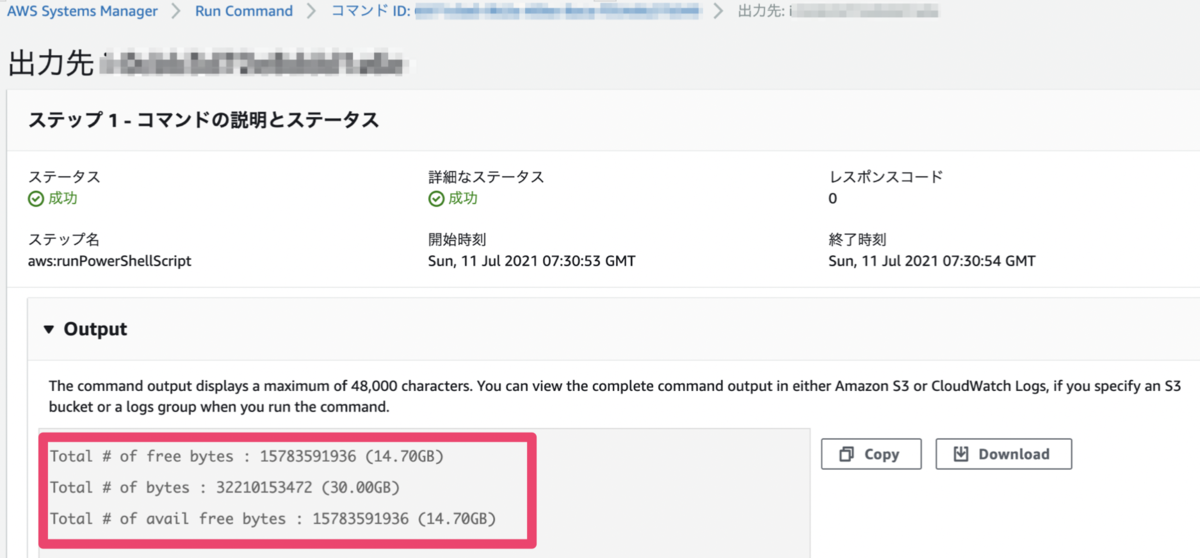Screen dimensions: 1200x558
Task: Click the 終了時刻 label
Action: (x=857, y=240)
